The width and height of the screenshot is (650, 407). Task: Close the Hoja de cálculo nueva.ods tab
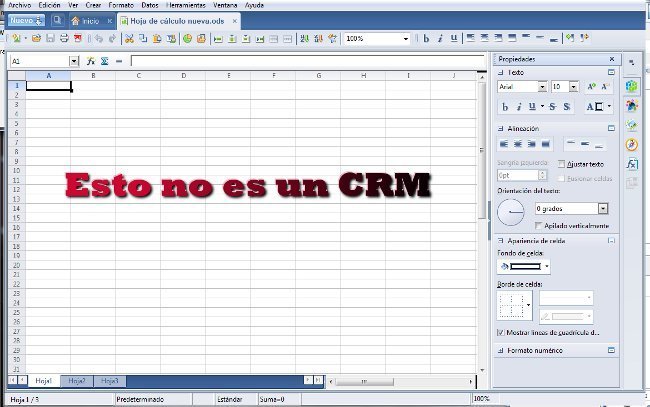[235, 21]
